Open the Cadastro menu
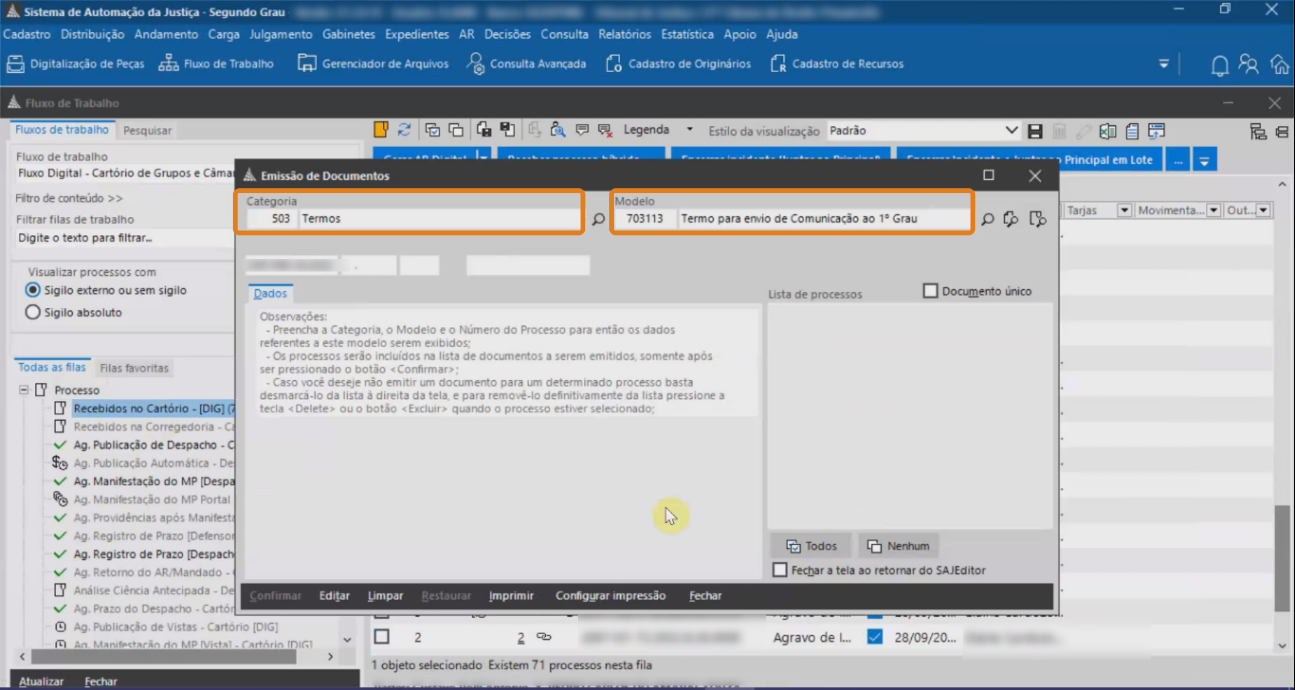Screen dimensions: 1295x690 pos(27,34)
